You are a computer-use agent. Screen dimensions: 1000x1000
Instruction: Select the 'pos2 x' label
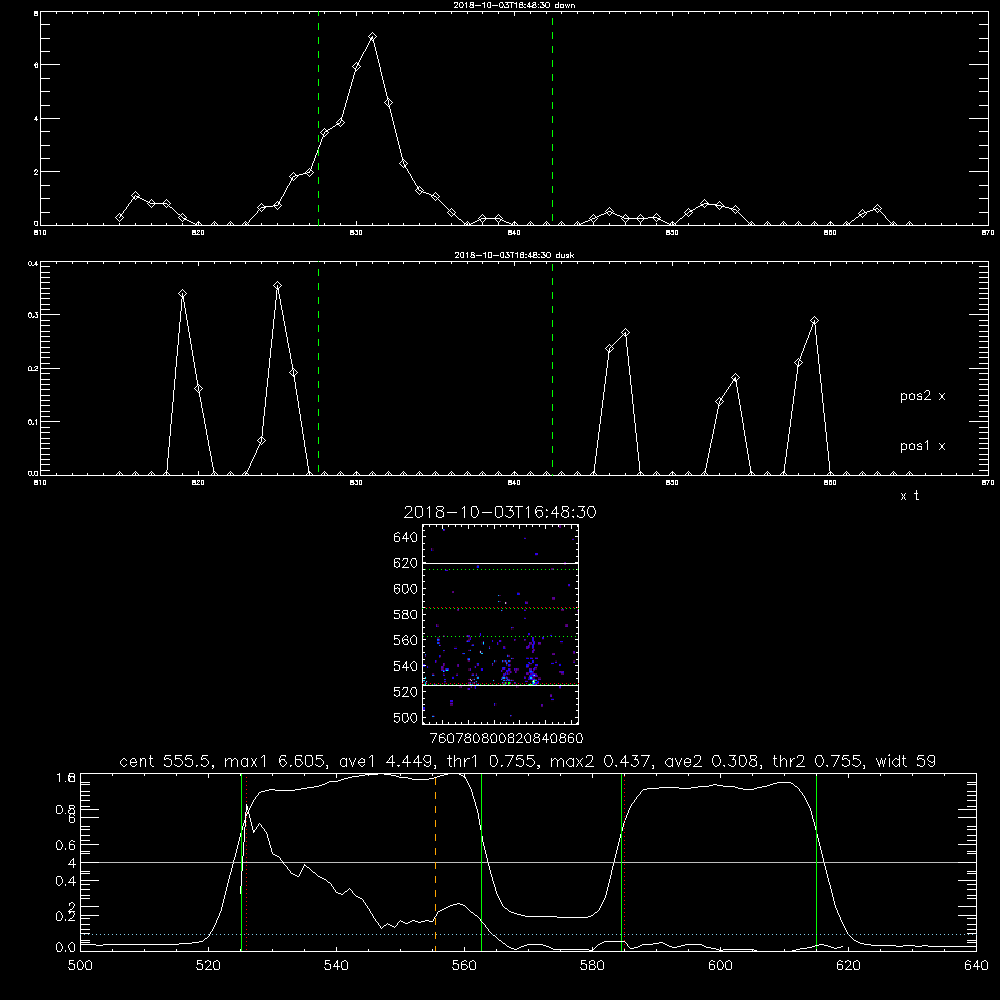(x=922, y=396)
